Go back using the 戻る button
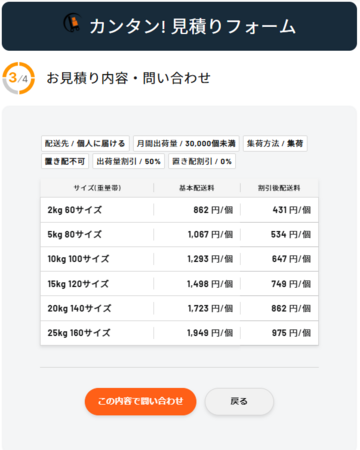360x450 pixels. 239,401
